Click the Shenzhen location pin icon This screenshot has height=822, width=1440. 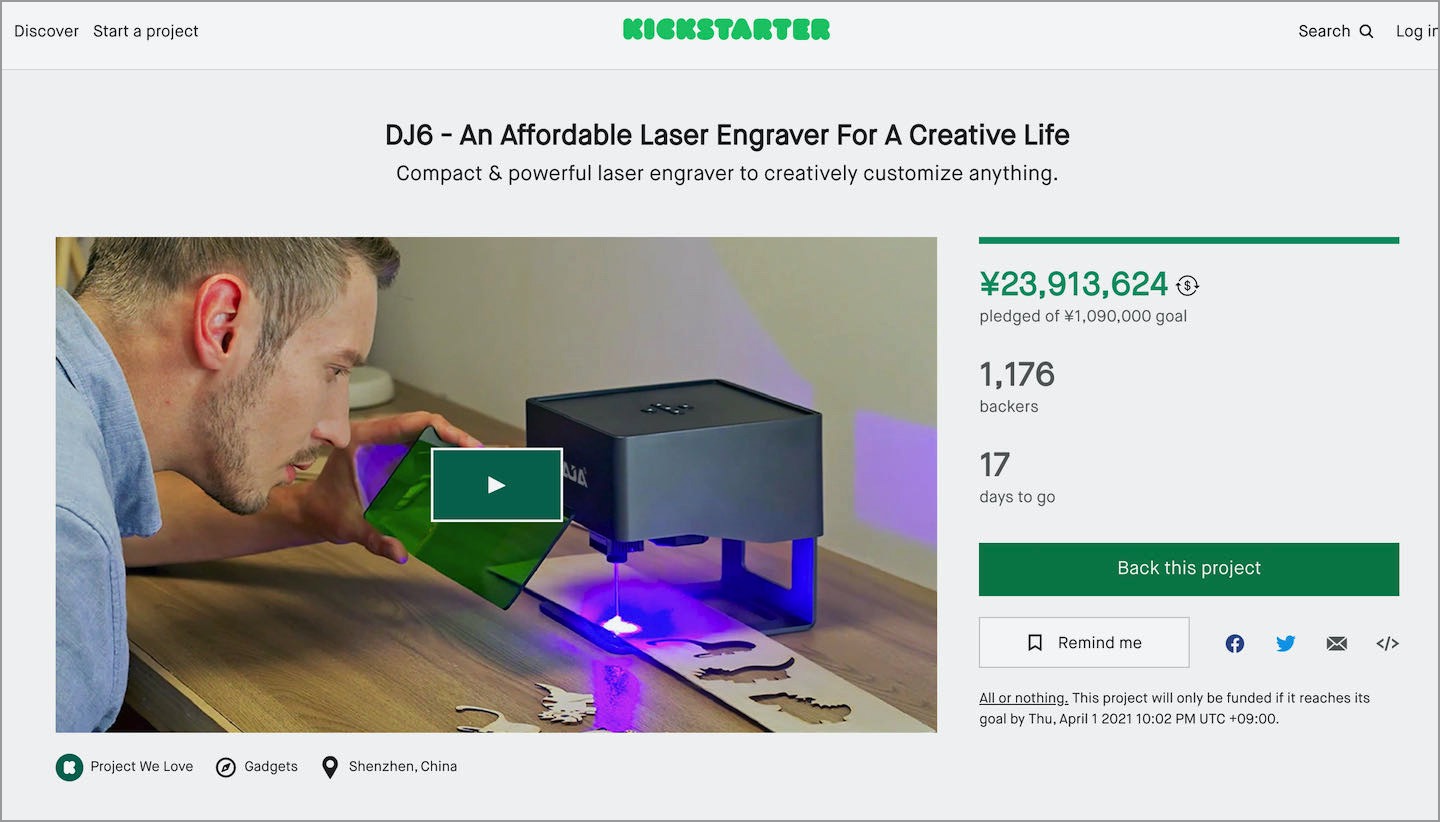tap(329, 767)
